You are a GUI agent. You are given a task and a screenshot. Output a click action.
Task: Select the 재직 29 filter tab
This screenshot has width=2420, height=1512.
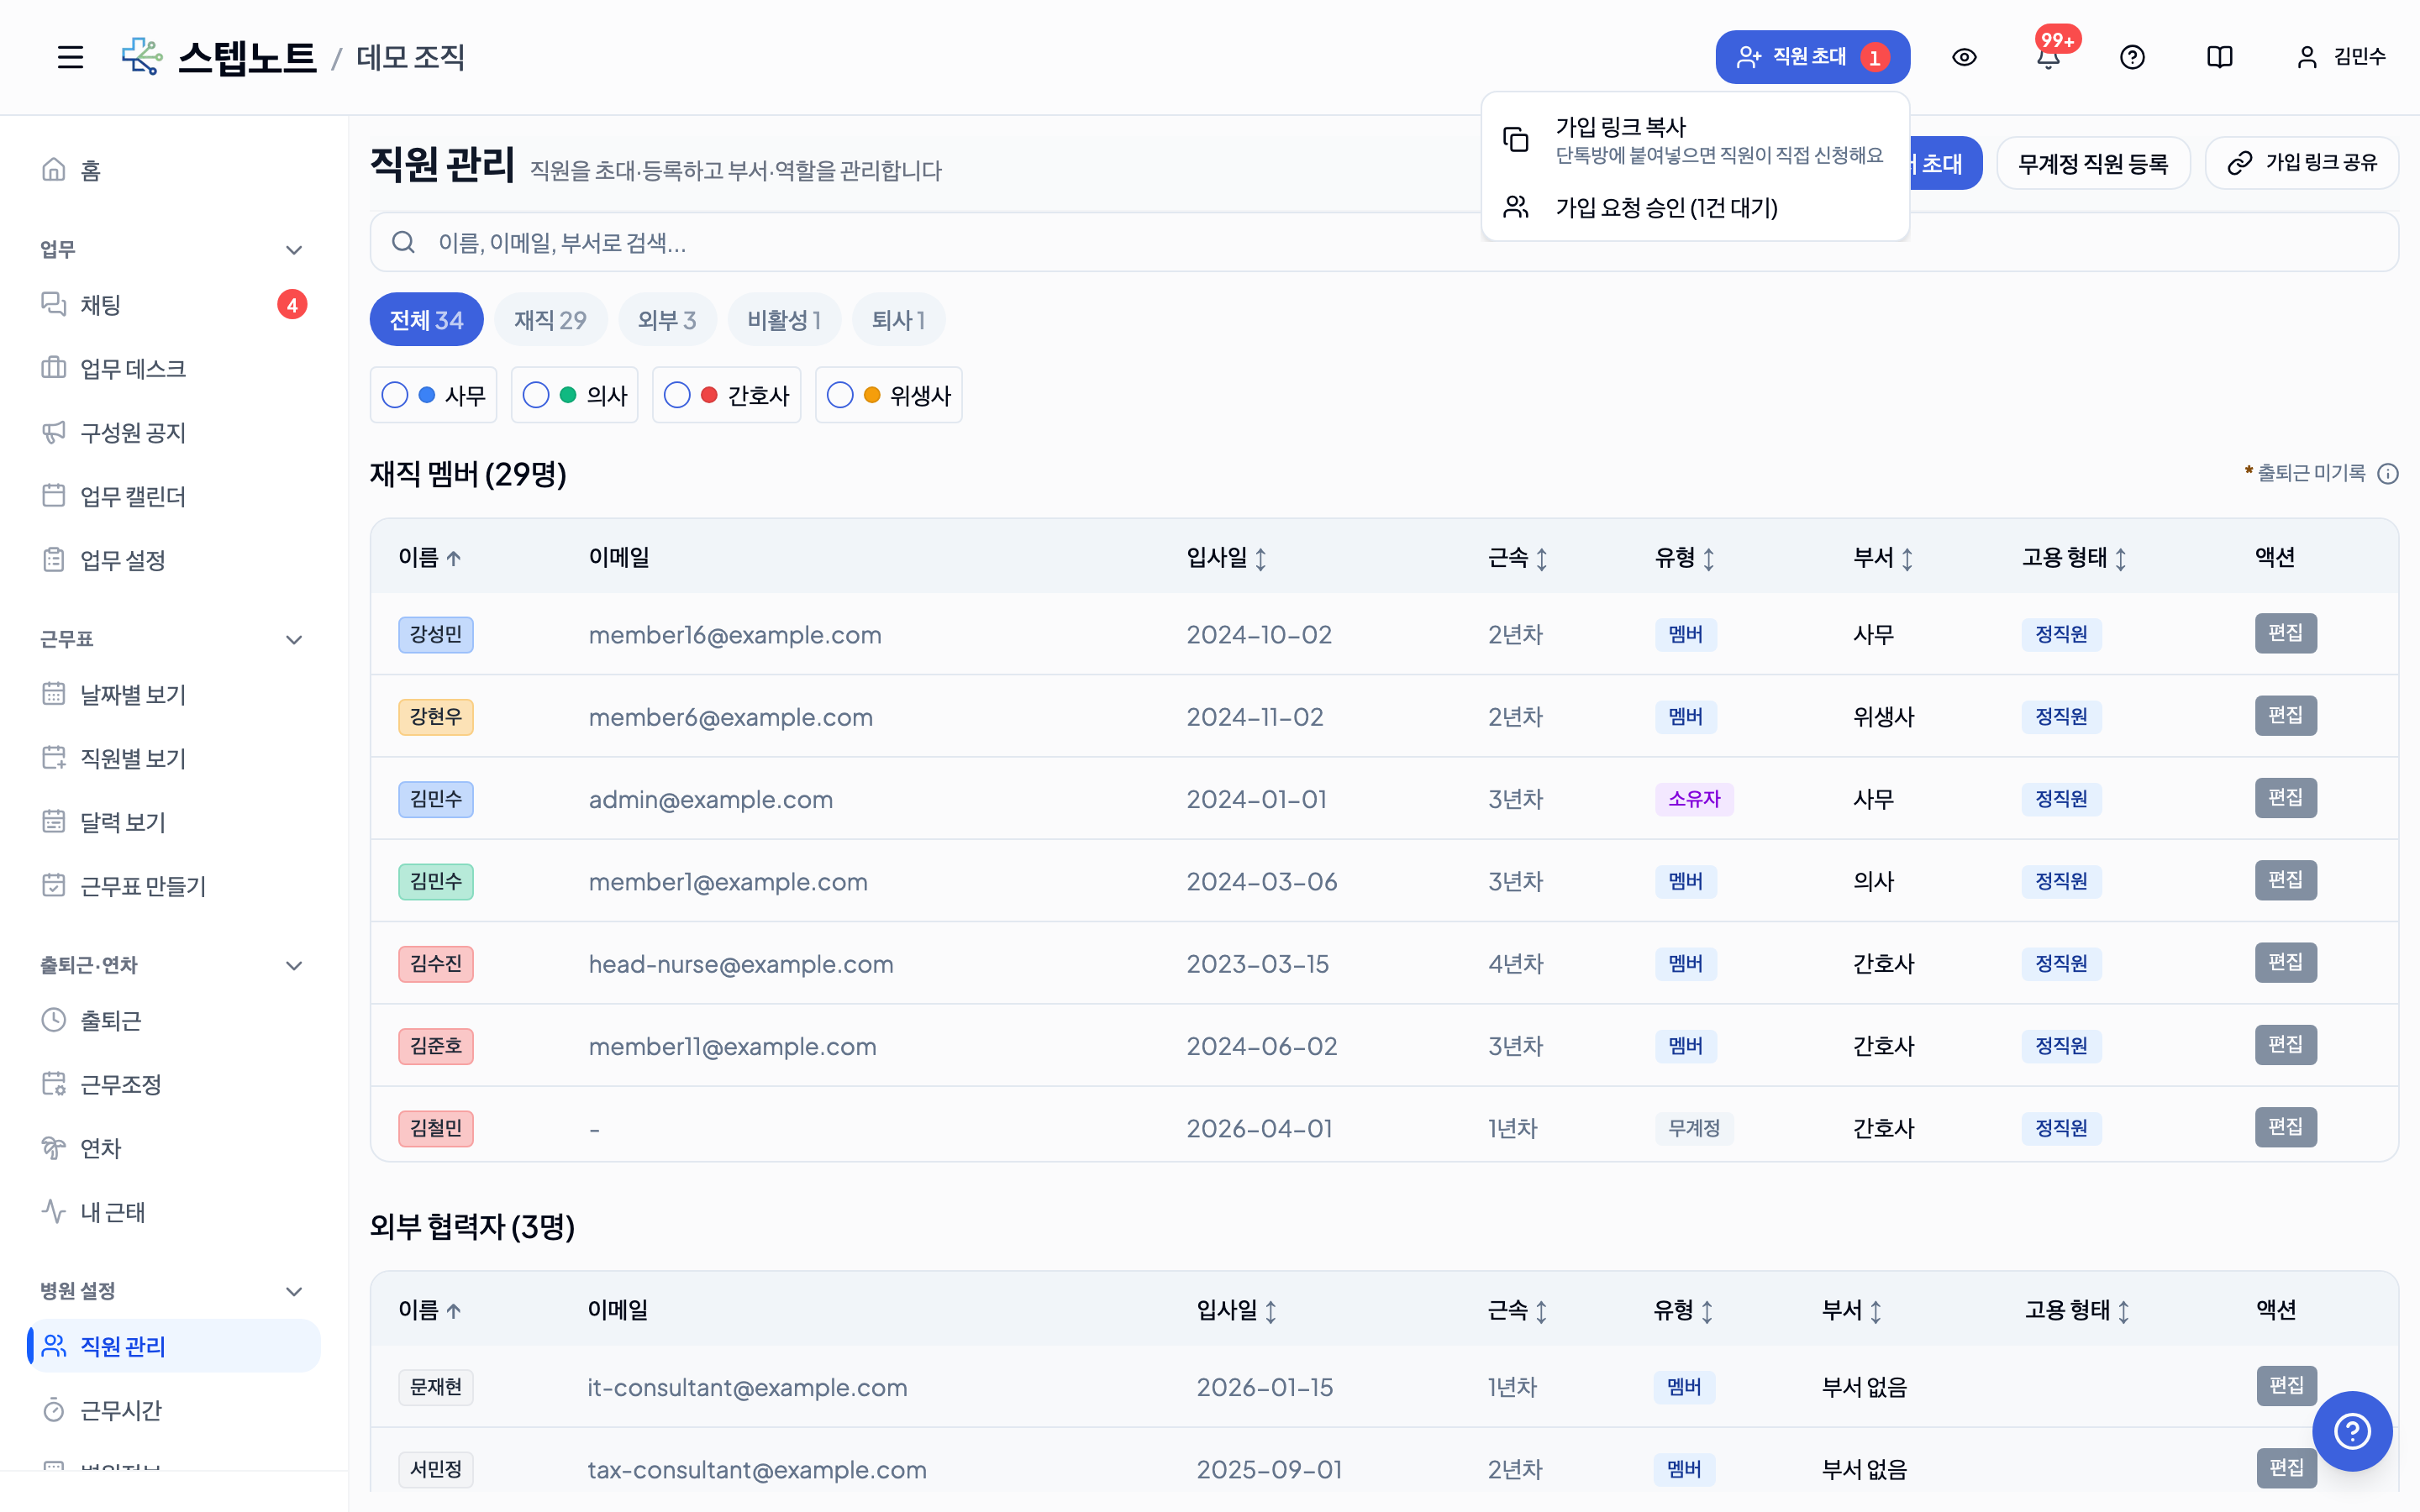tap(550, 320)
